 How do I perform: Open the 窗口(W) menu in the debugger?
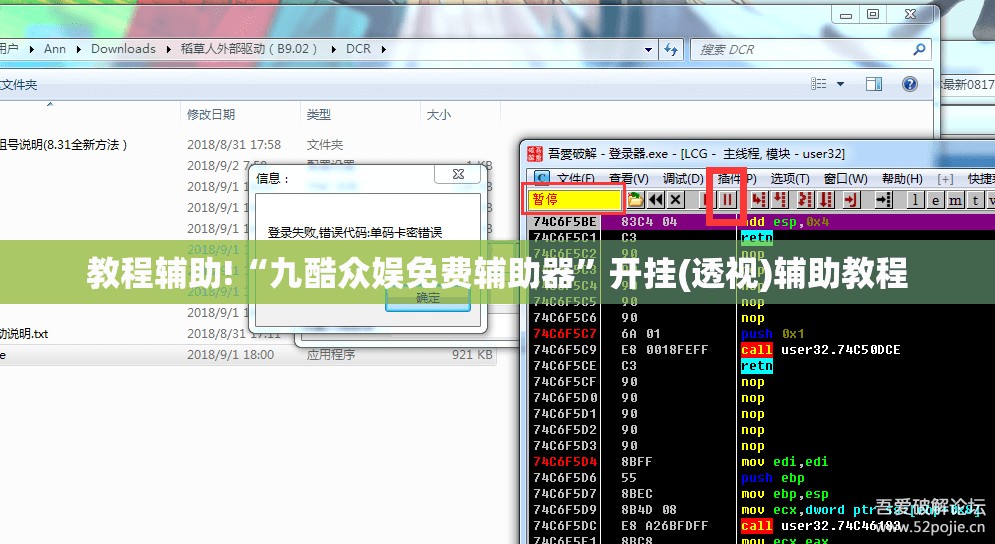click(x=845, y=179)
